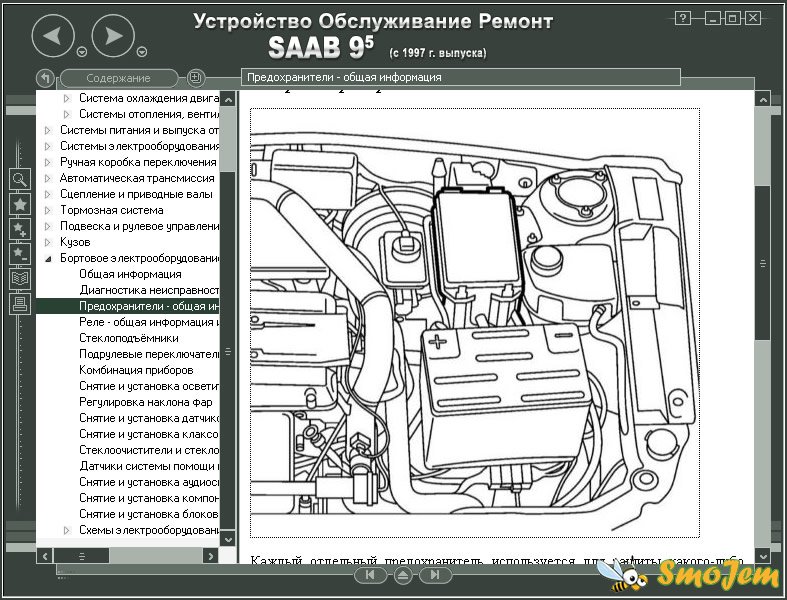Click the contents horizontal scrollbar thumb

coord(81,556)
